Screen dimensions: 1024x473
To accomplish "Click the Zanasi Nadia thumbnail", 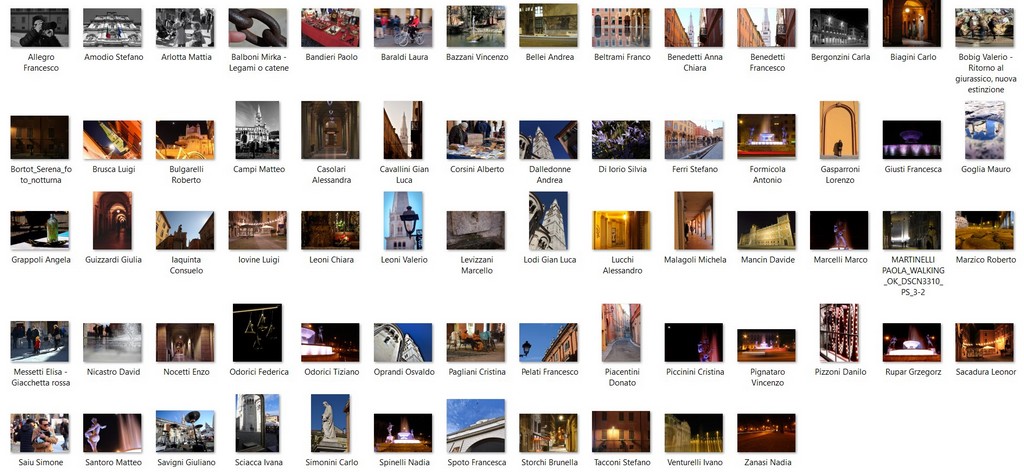I will click(x=767, y=432).
